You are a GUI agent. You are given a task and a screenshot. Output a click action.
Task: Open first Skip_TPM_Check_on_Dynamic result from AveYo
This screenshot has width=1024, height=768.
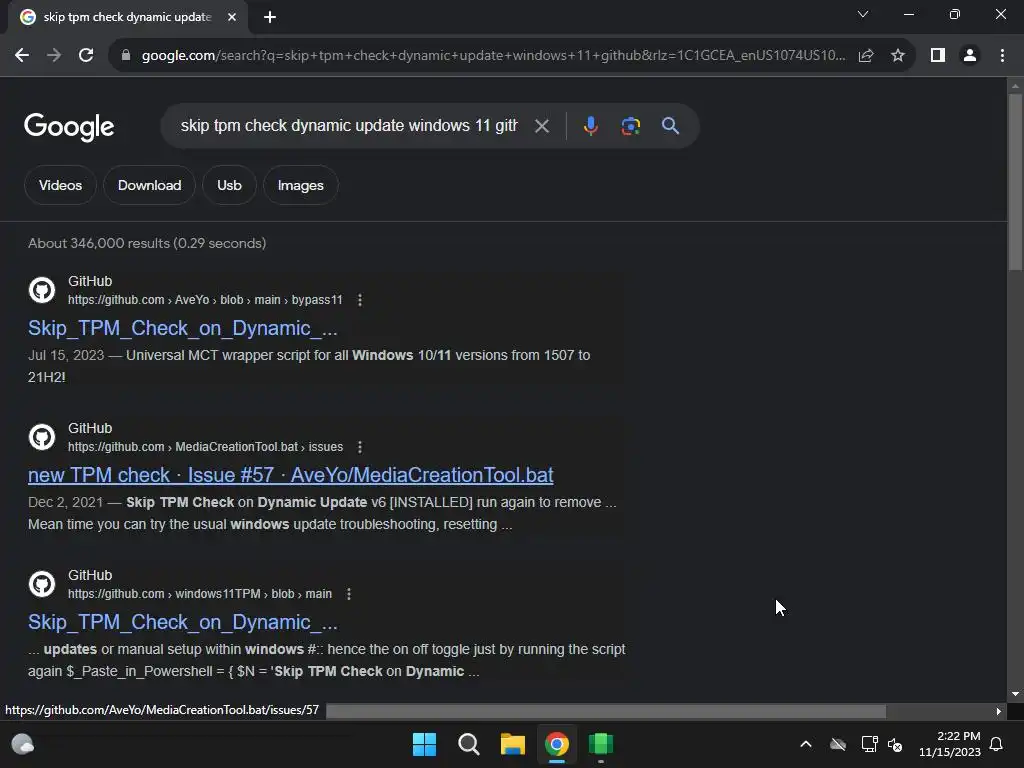[183, 328]
